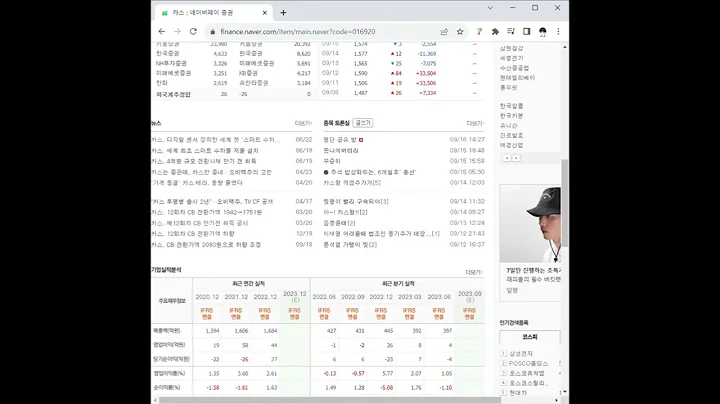Reload the Naver finance page
Image resolution: width=720 pixels, height=404 pixels.
point(193,32)
